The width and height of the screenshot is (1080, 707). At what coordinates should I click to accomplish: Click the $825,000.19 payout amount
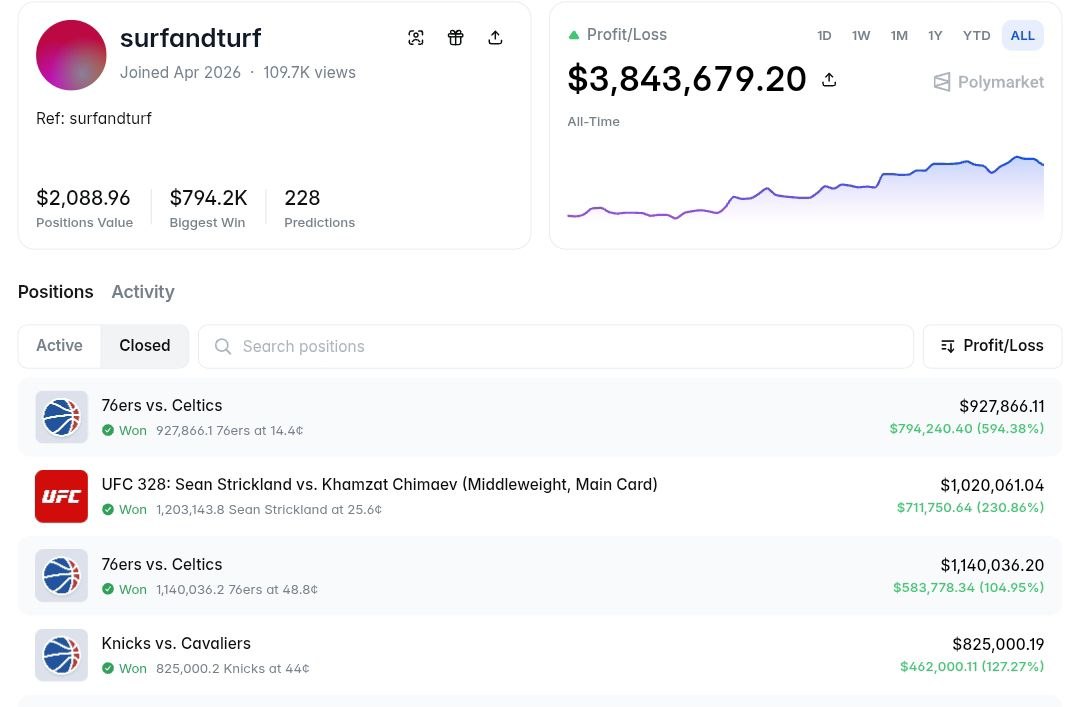[998, 644]
